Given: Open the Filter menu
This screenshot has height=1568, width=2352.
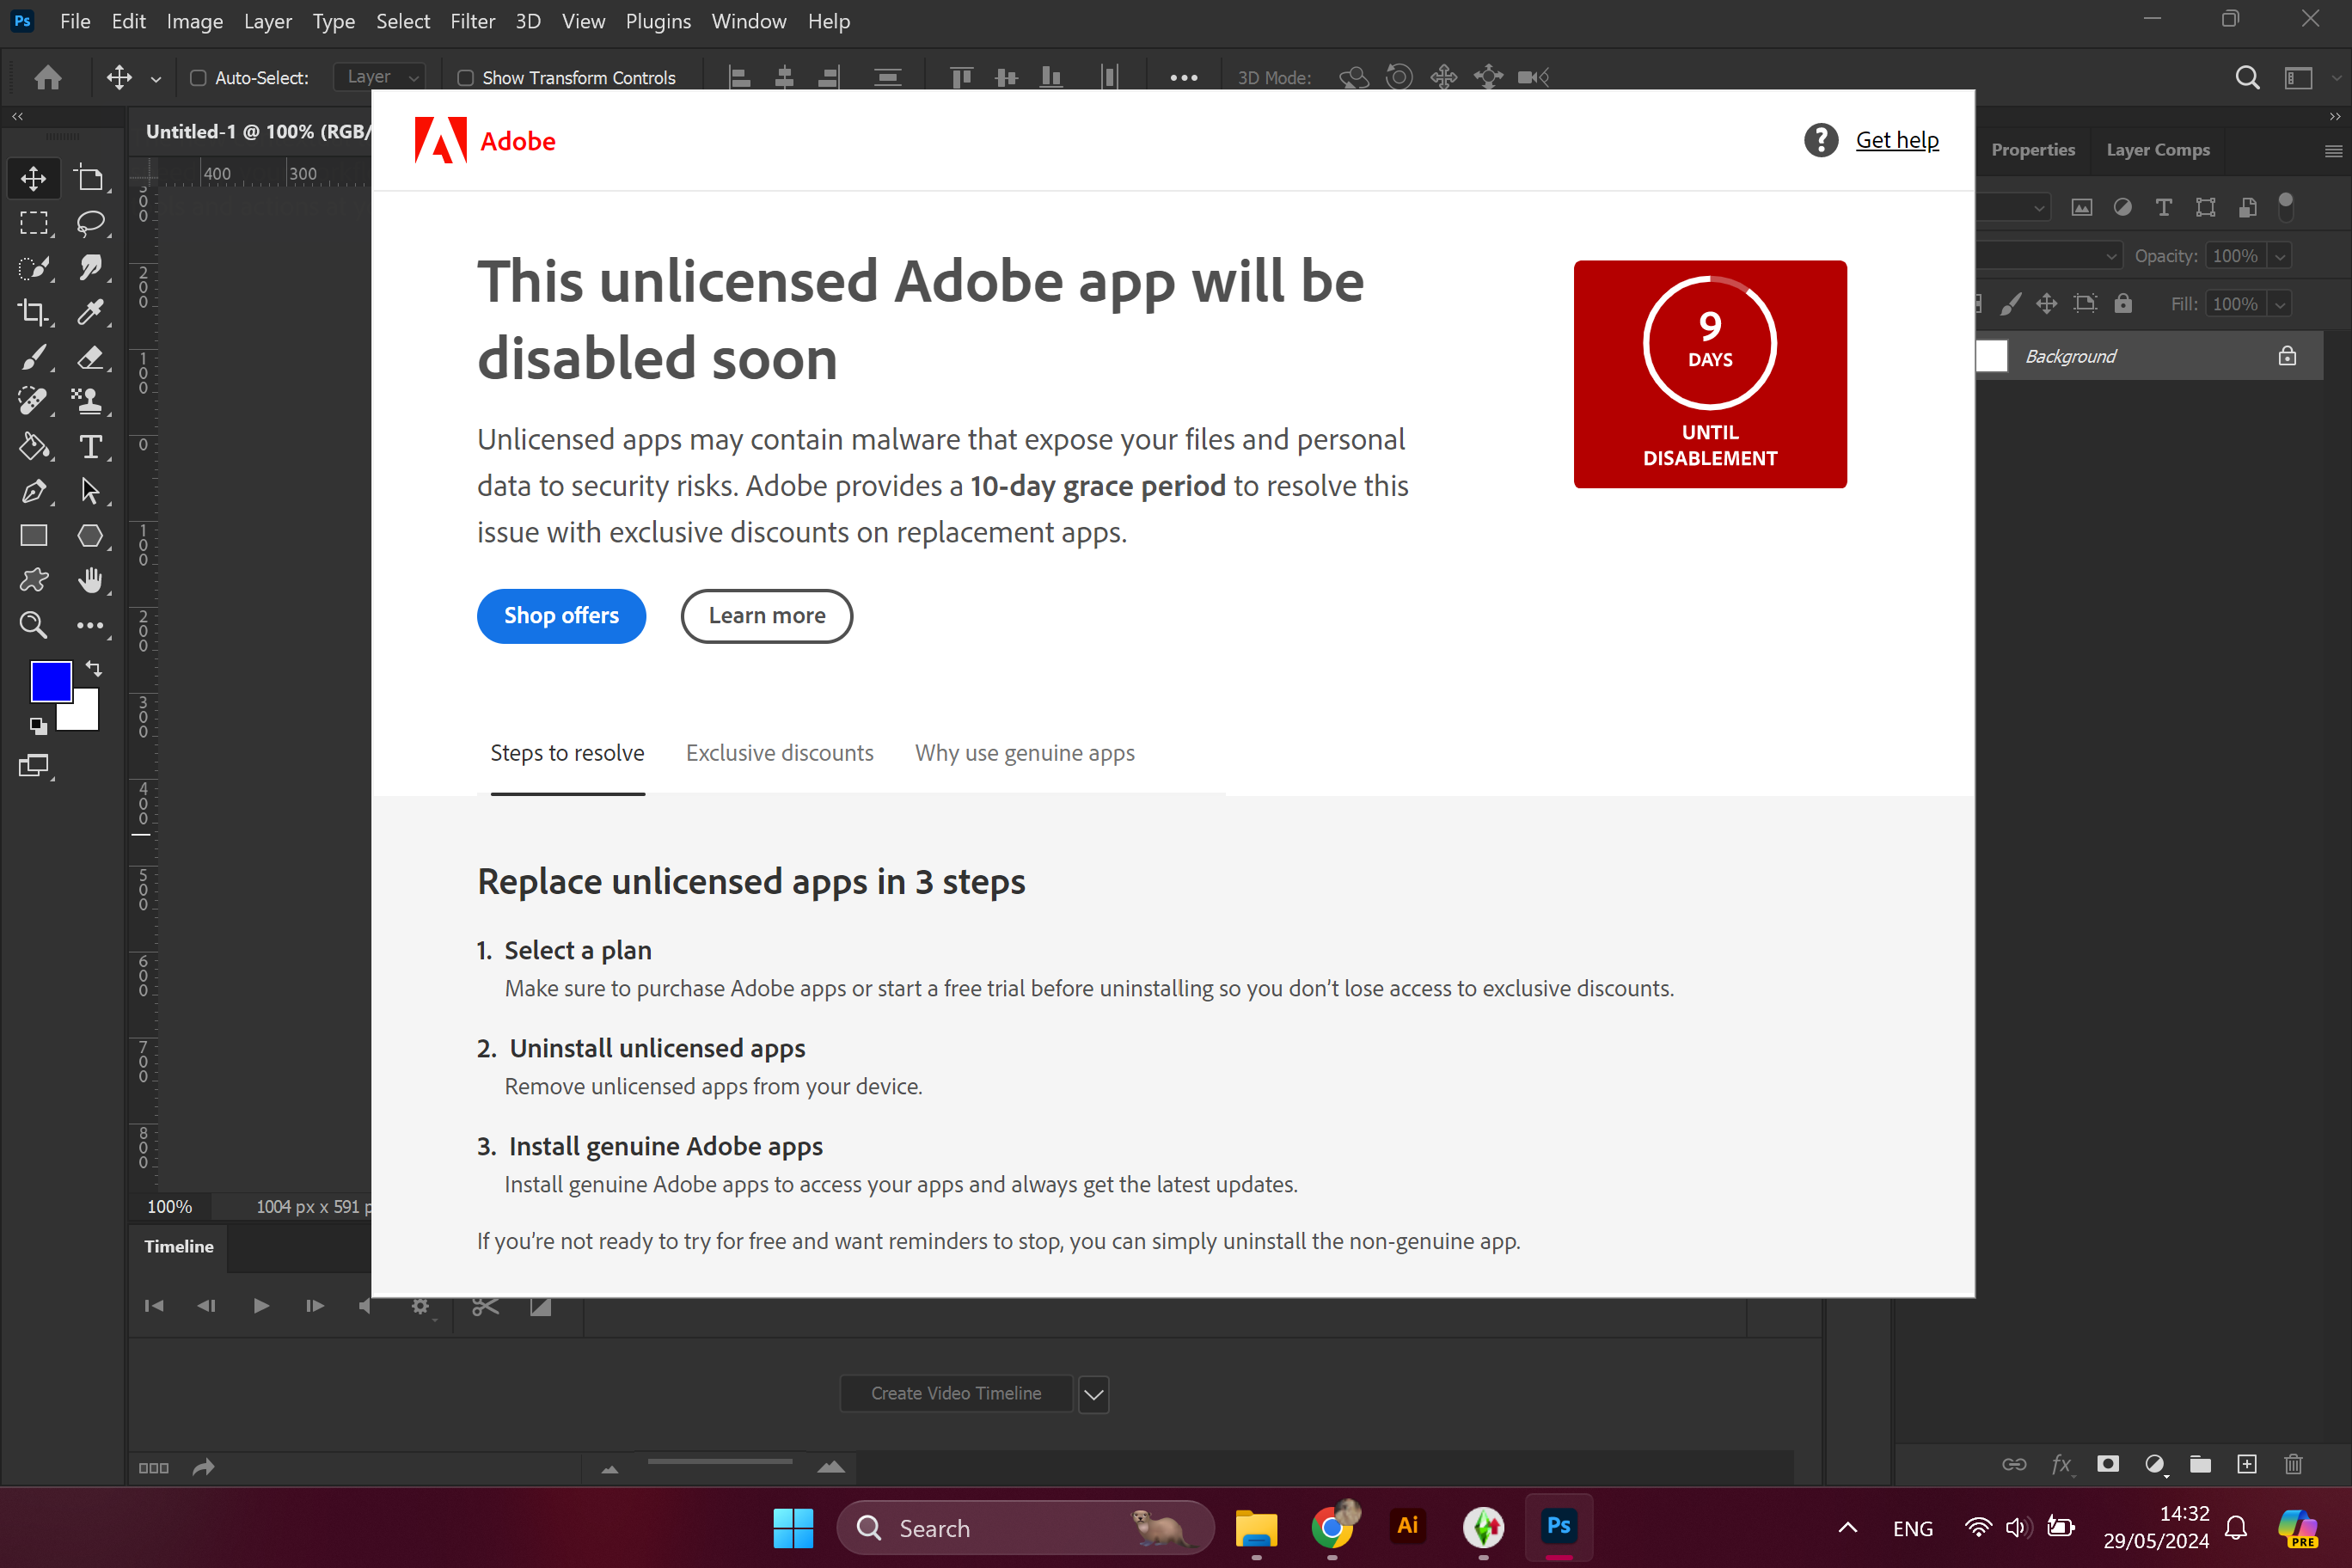Looking at the screenshot, I should coord(472,21).
